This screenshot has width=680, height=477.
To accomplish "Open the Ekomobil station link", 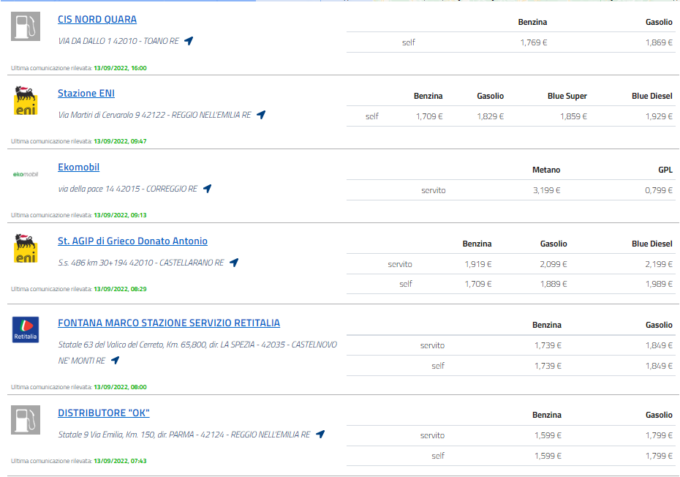I will (78, 167).
